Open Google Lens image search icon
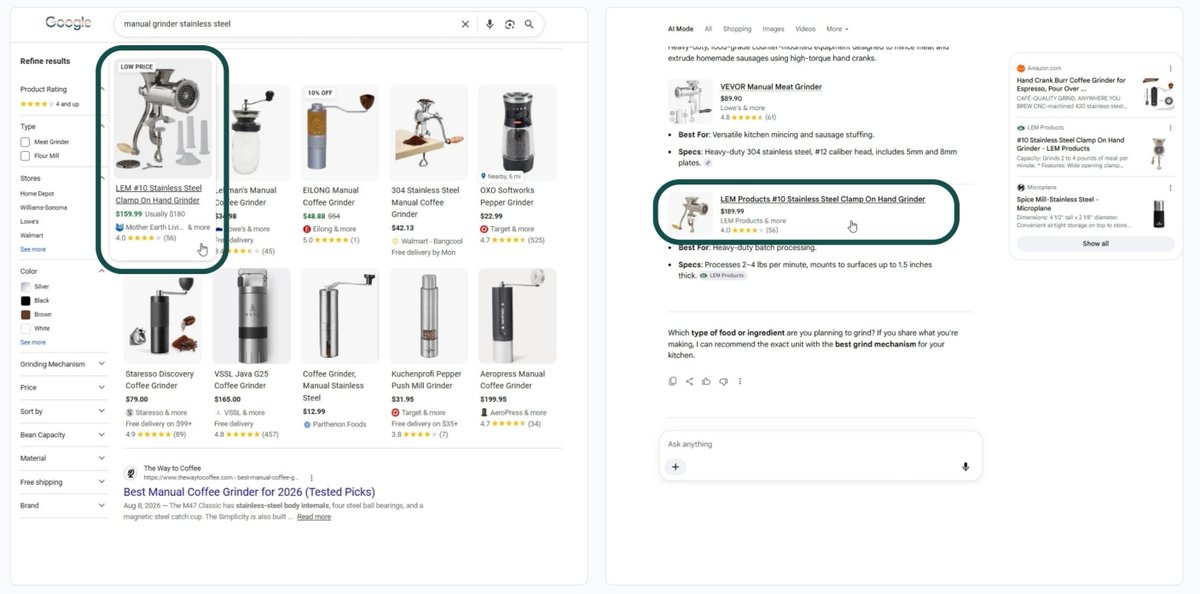This screenshot has height=594, width=1200. tap(509, 24)
